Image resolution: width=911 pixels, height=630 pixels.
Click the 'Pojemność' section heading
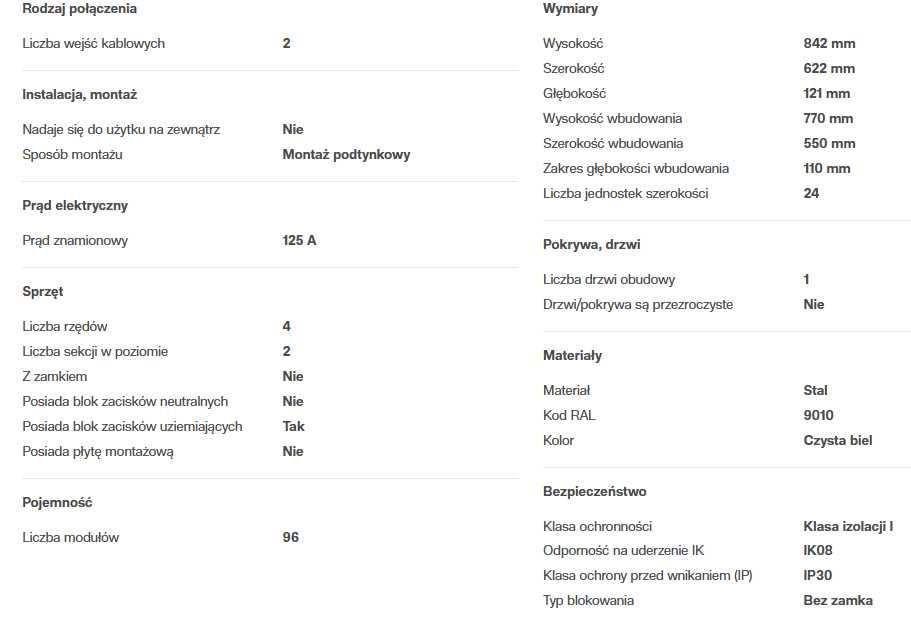(57, 503)
